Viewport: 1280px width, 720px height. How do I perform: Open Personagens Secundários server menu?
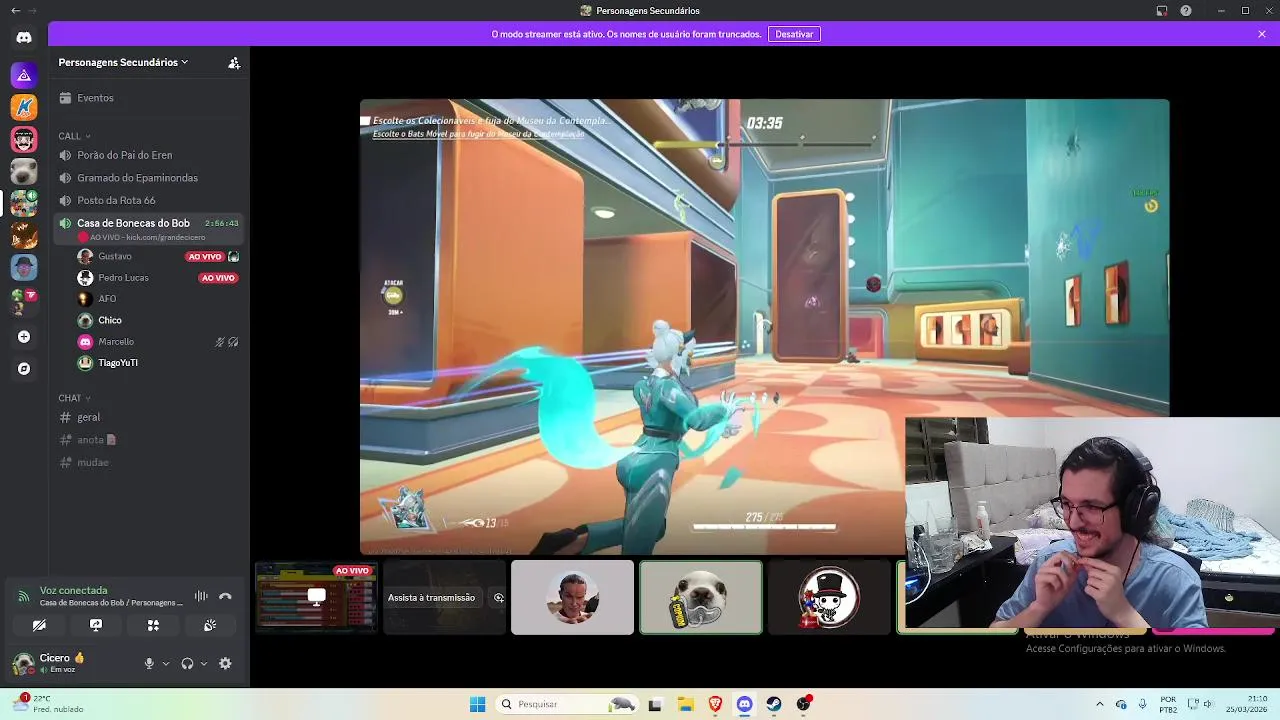[x=123, y=62]
